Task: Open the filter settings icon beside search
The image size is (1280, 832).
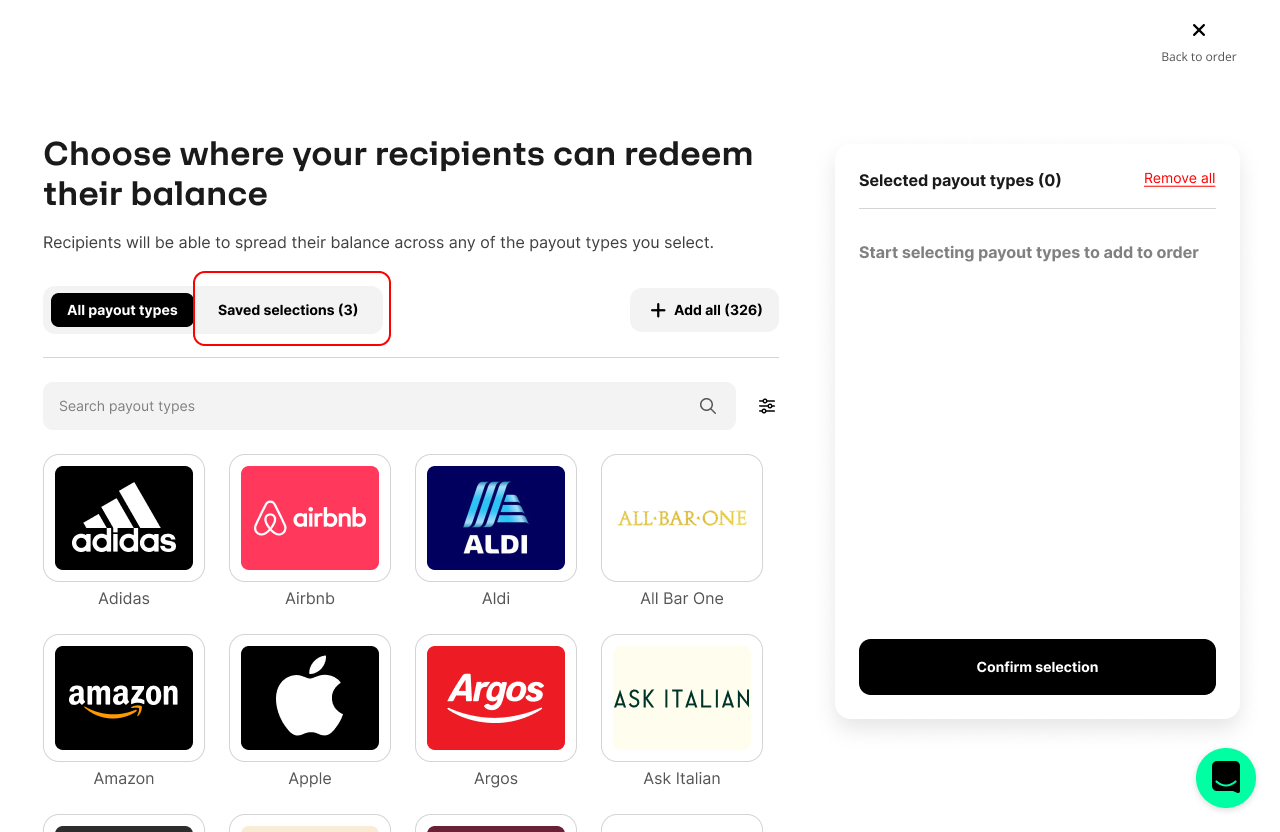Action: [x=767, y=406]
